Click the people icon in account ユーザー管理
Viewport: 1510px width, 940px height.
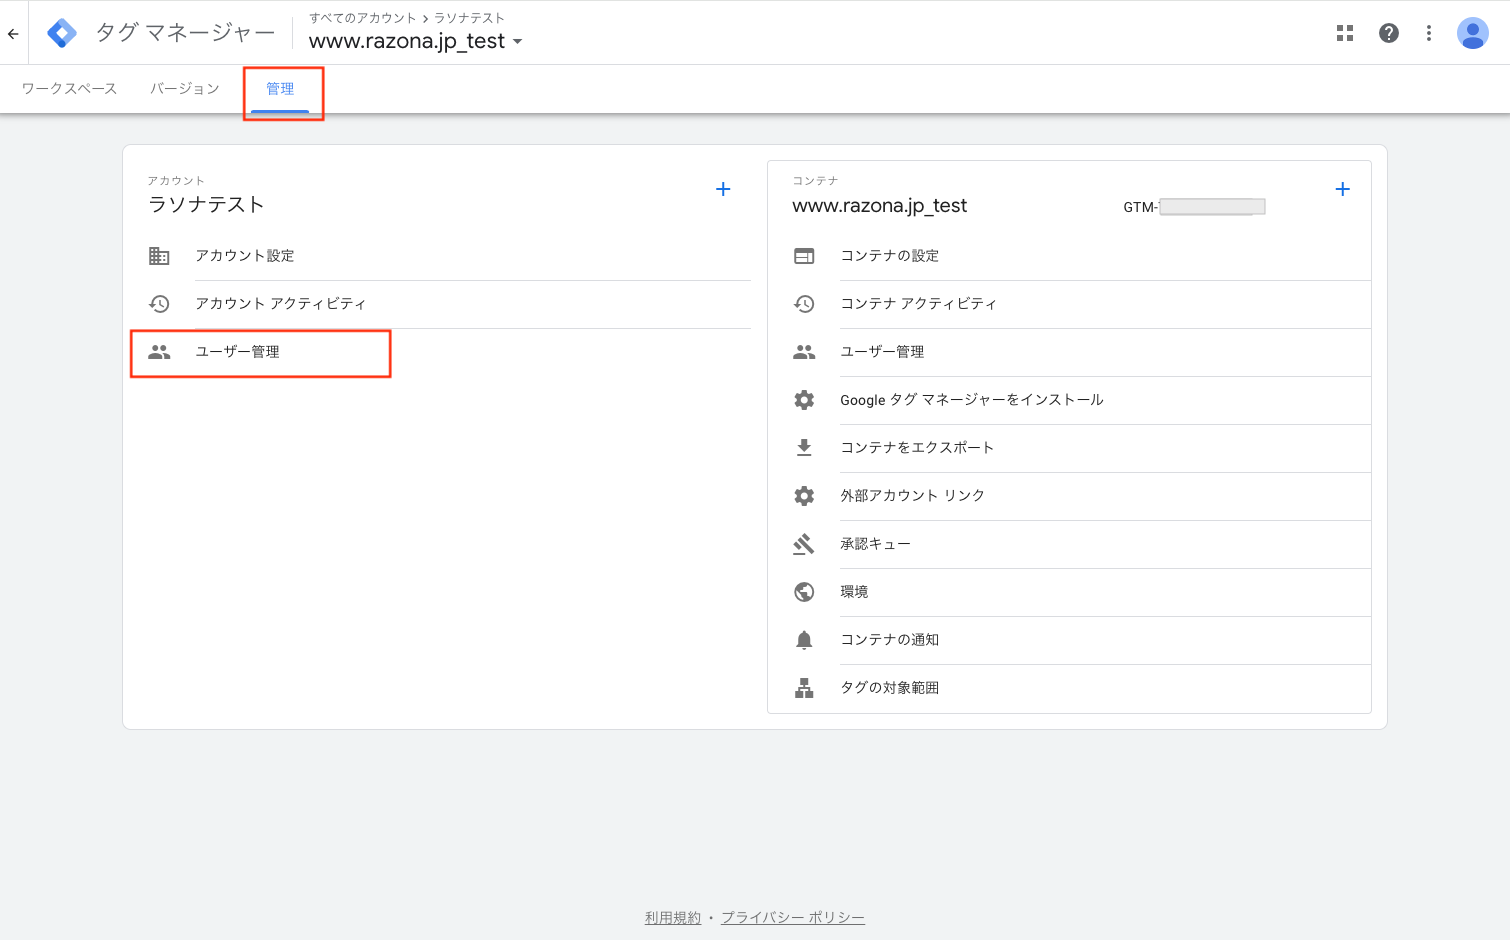tap(159, 352)
